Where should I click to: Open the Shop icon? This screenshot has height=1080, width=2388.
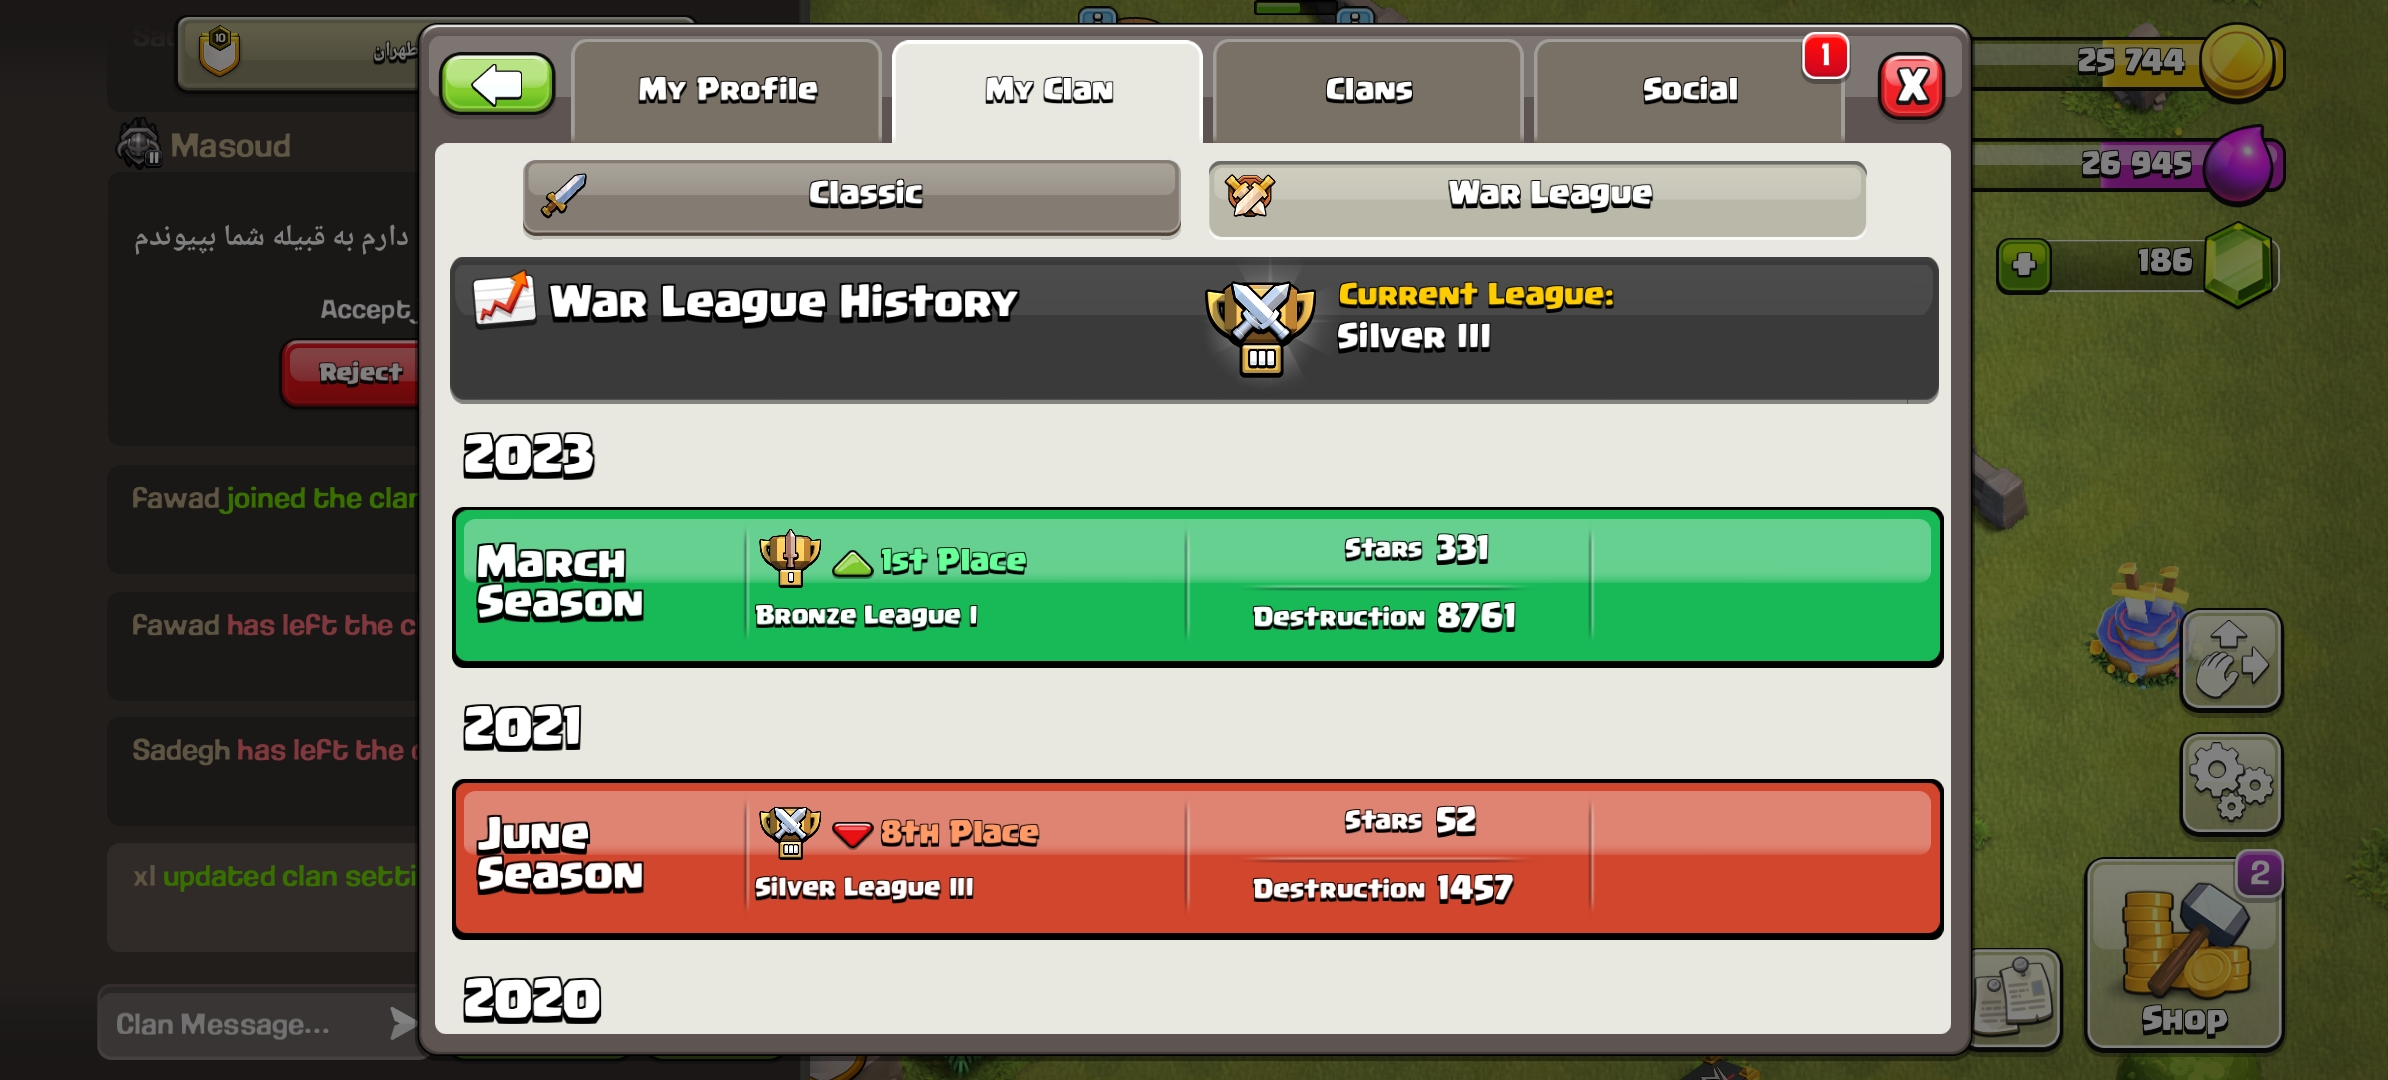pos(2184,953)
